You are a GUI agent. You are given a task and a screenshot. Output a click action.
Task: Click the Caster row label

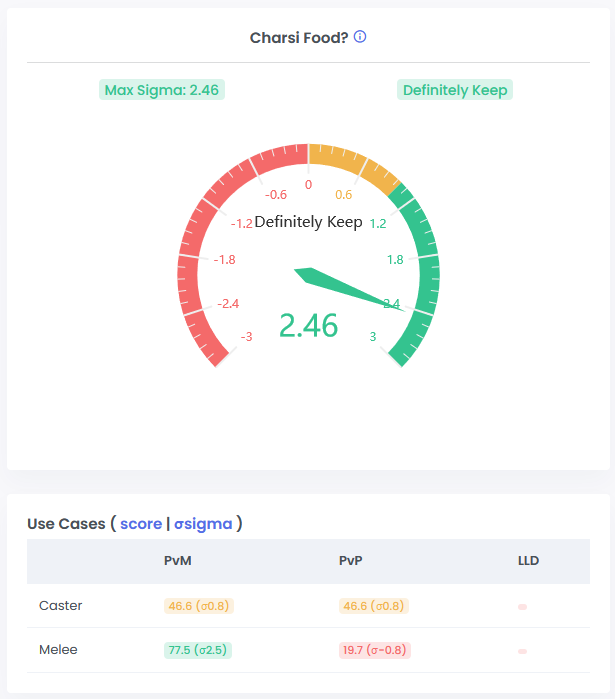(60, 606)
